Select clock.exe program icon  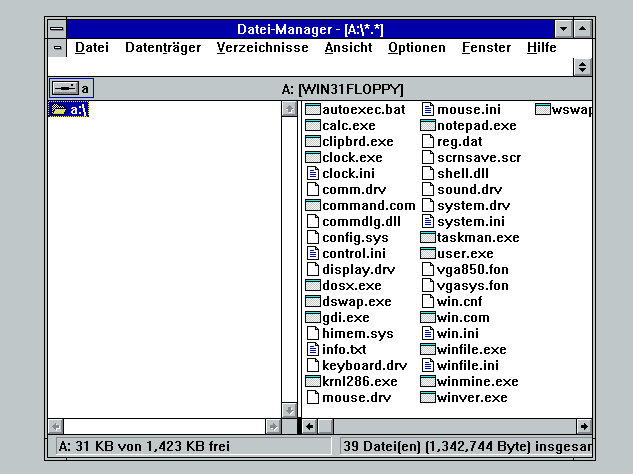(x=313, y=157)
